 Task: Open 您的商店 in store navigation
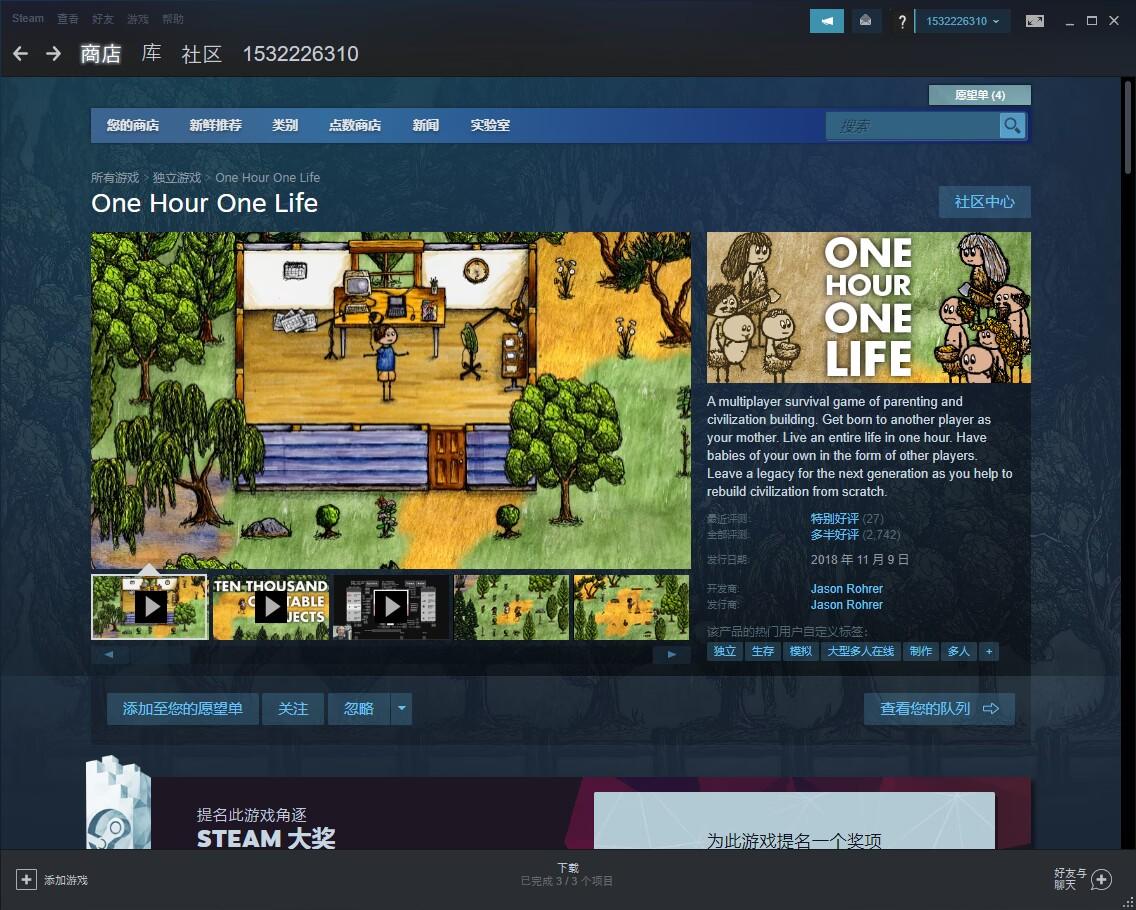[133, 125]
